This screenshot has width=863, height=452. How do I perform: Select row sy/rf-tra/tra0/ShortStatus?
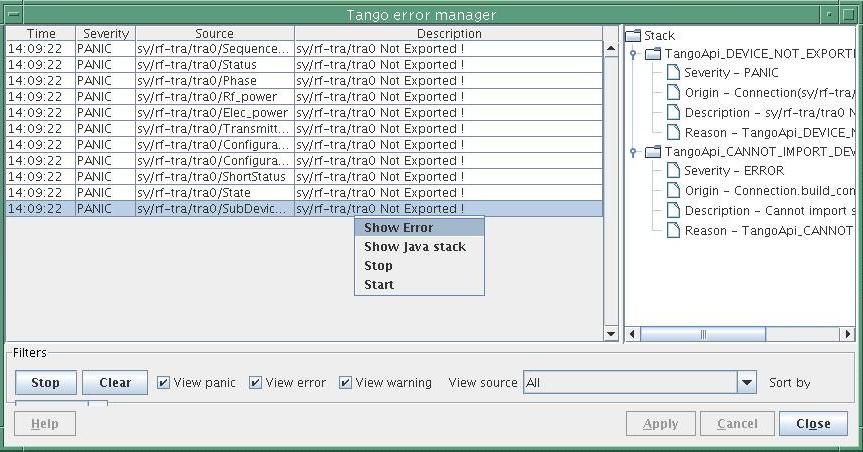(x=304, y=177)
